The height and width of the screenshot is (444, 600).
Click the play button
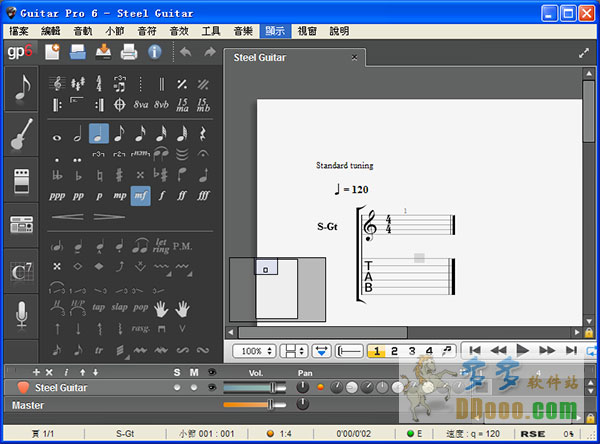tap(522, 350)
